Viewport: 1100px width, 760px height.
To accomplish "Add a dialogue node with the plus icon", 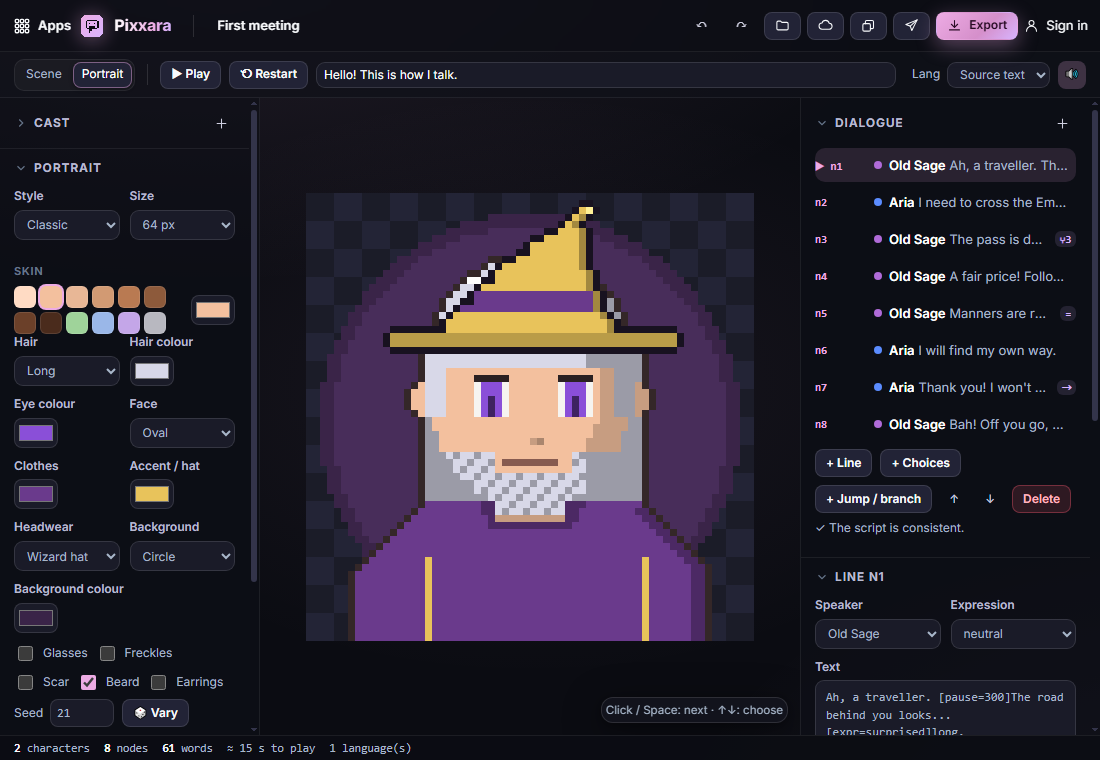I will tap(1062, 124).
